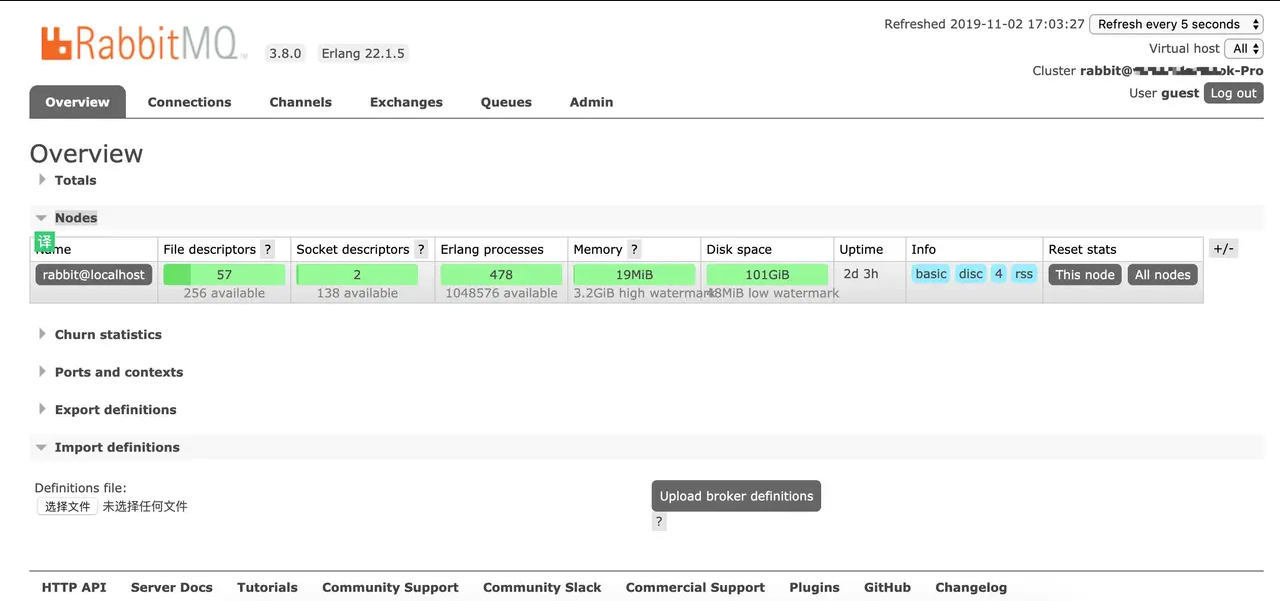Toggle columns with the +/- button
The height and width of the screenshot is (601, 1280).
pos(1224,249)
